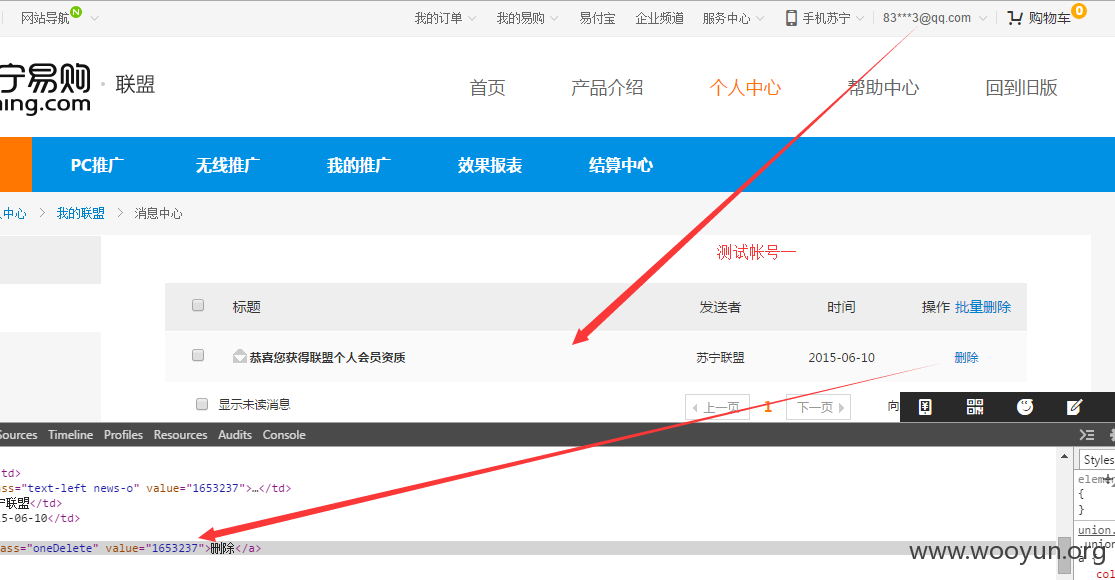Expand the 服务中心 dropdown
The height and width of the screenshot is (580, 1115).
click(x=760, y=18)
